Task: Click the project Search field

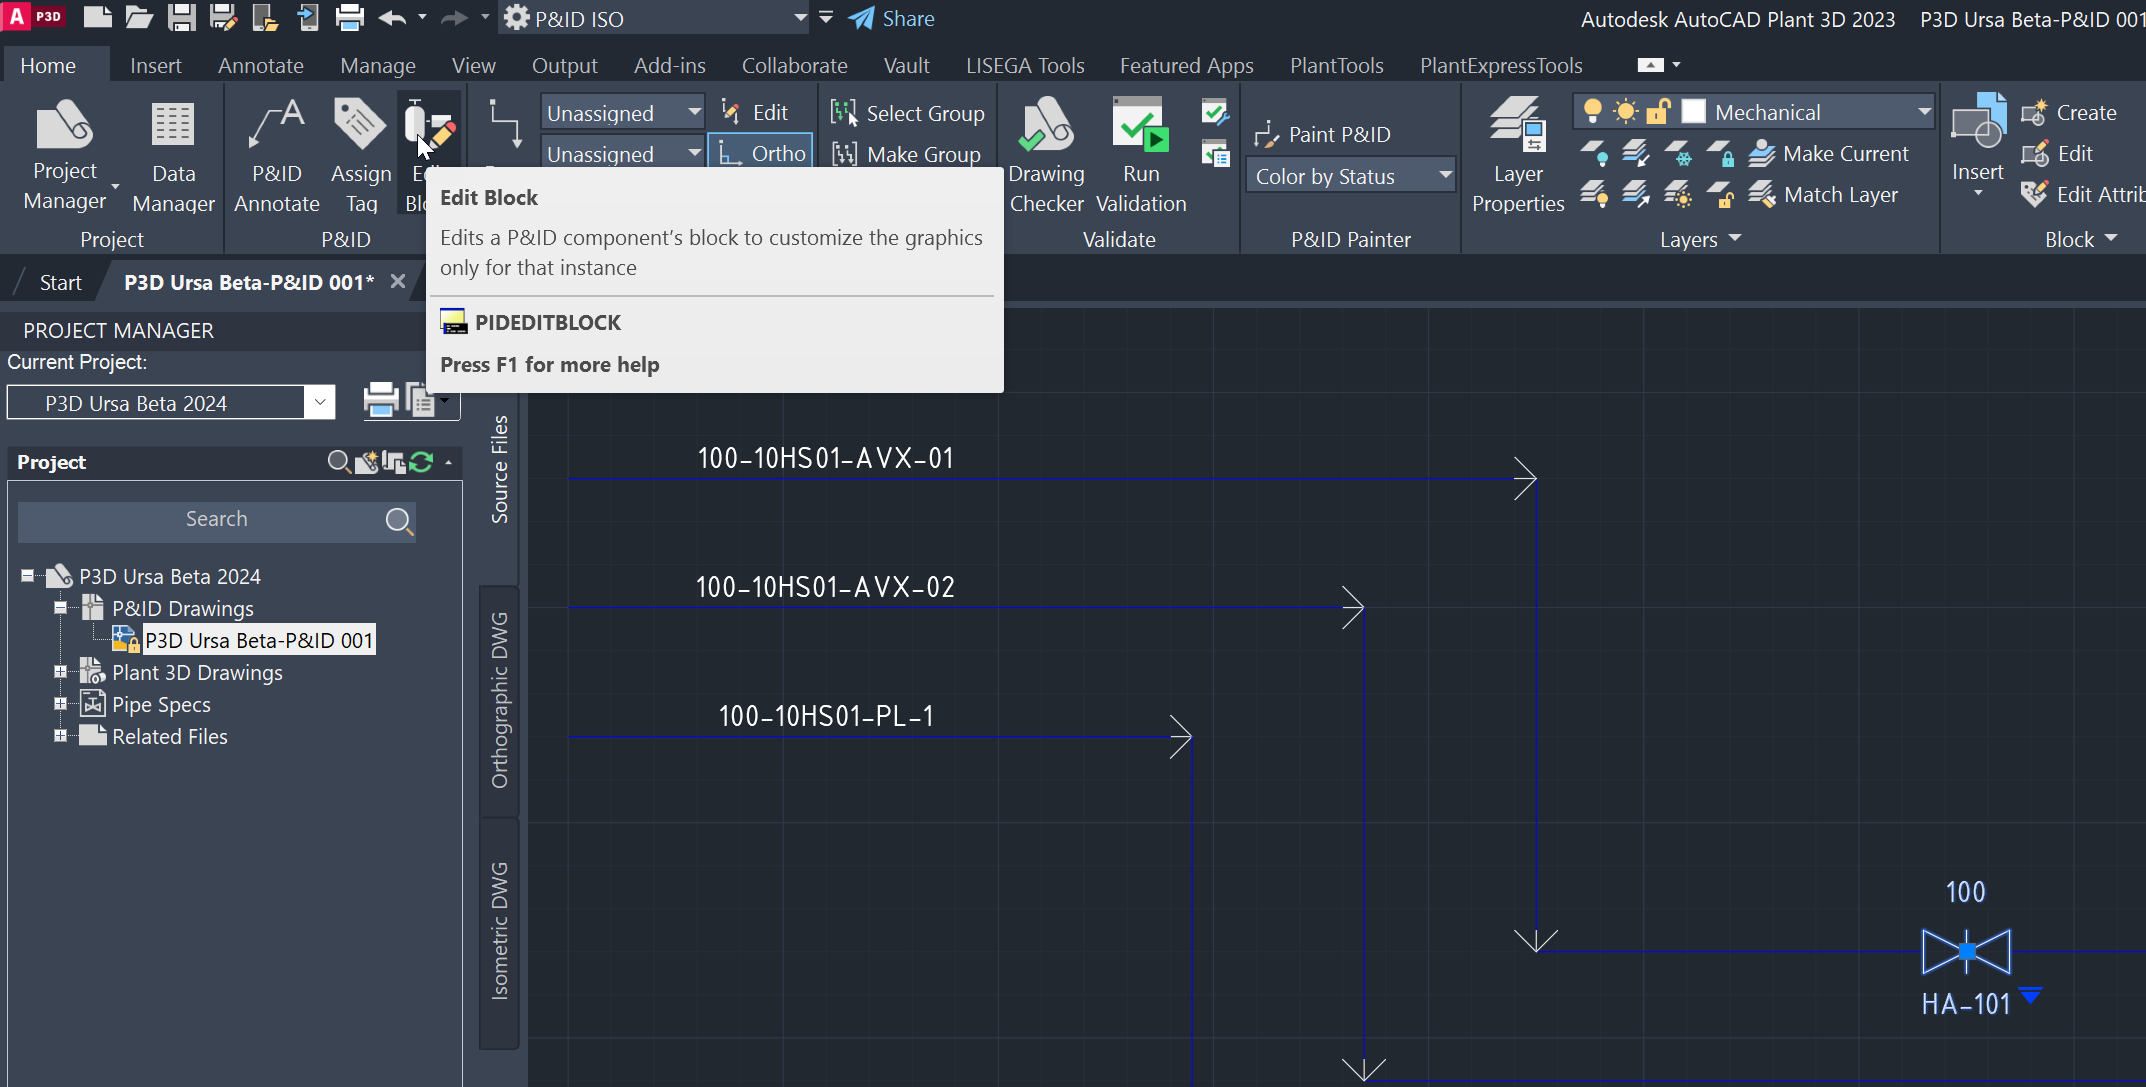Action: [217, 520]
